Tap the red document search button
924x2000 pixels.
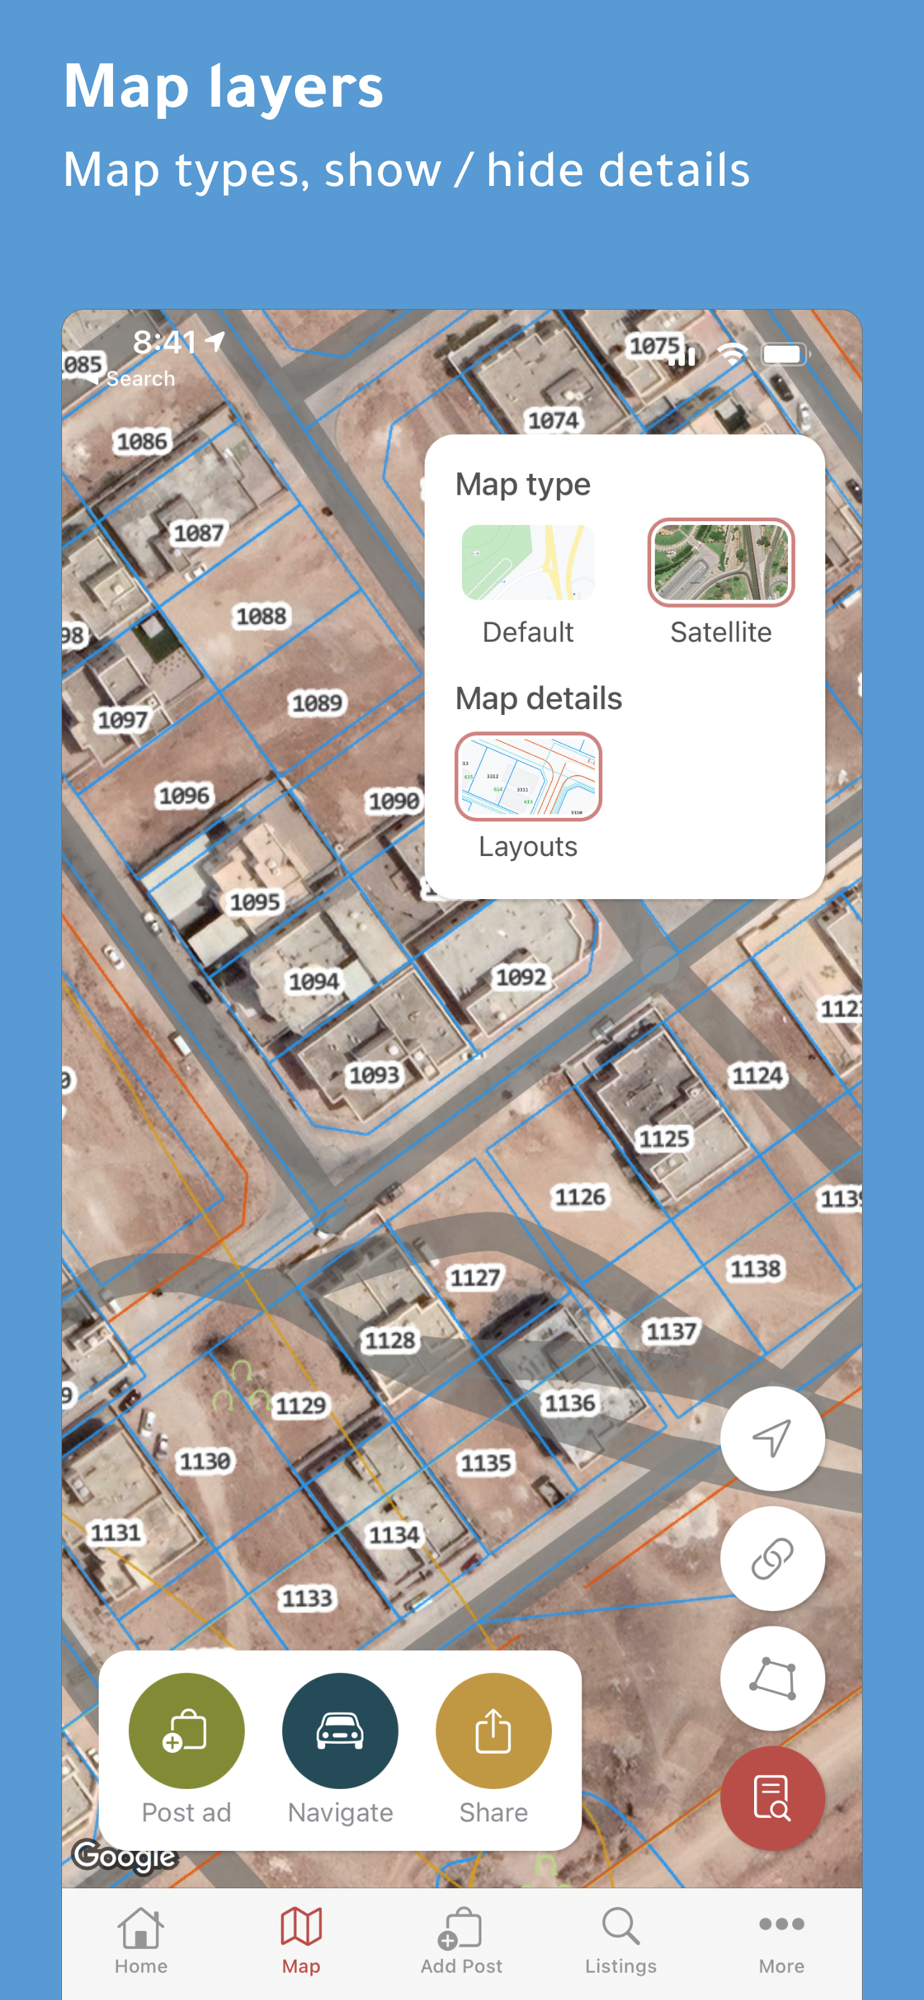(772, 1798)
